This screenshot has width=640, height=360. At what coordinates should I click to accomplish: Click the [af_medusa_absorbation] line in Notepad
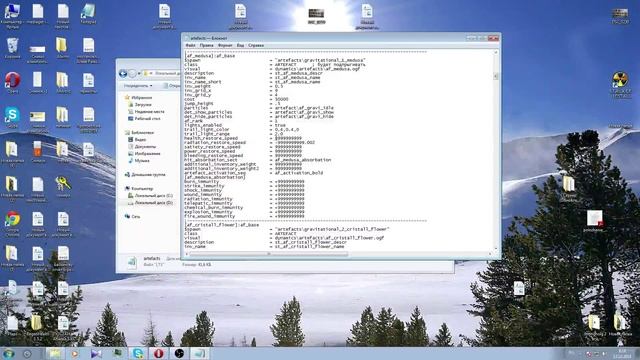(x=215, y=177)
